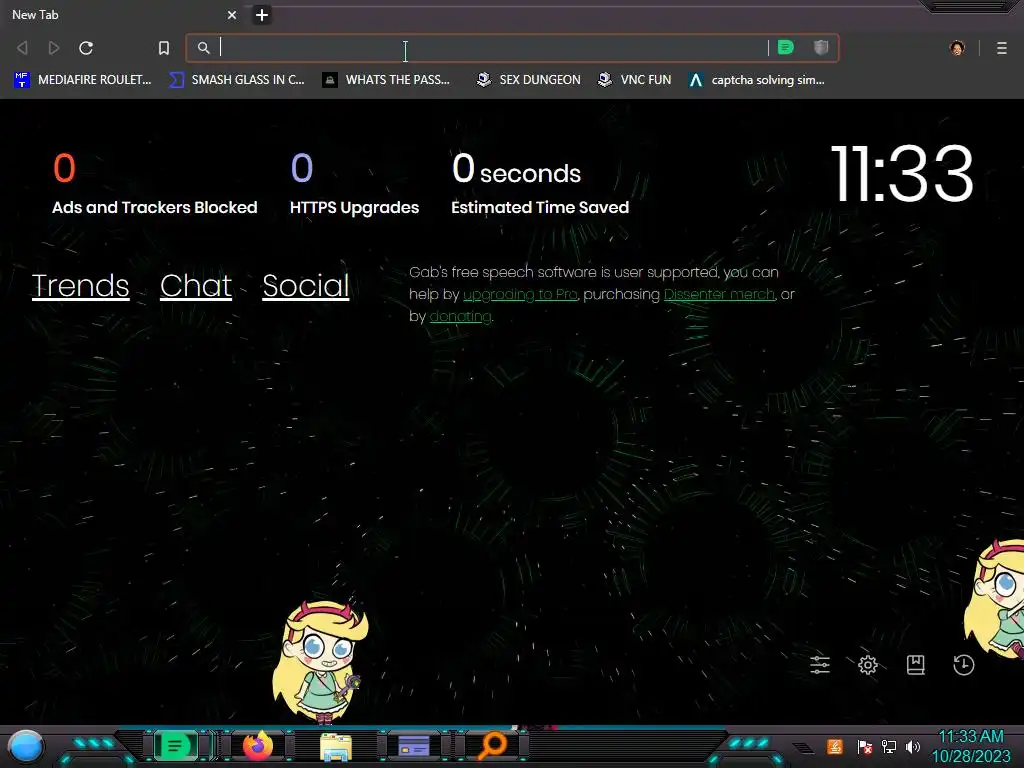Follow the upgrading to Pro link
The height and width of the screenshot is (768, 1024).
520,295
